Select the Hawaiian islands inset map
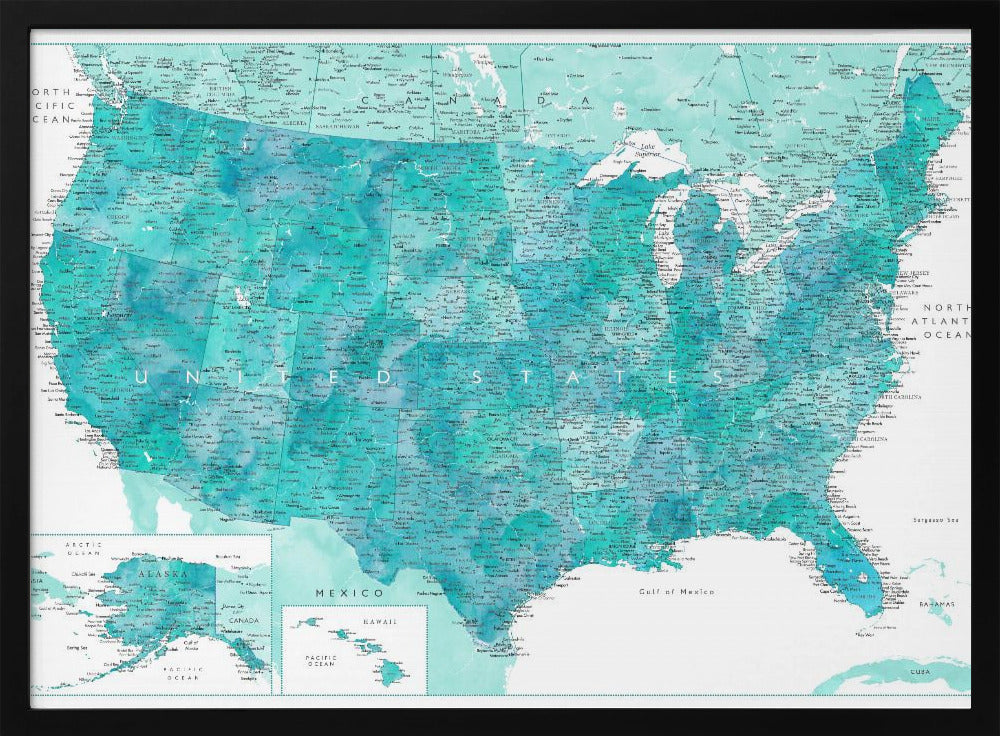Image resolution: width=1000 pixels, height=736 pixels. (x=355, y=650)
